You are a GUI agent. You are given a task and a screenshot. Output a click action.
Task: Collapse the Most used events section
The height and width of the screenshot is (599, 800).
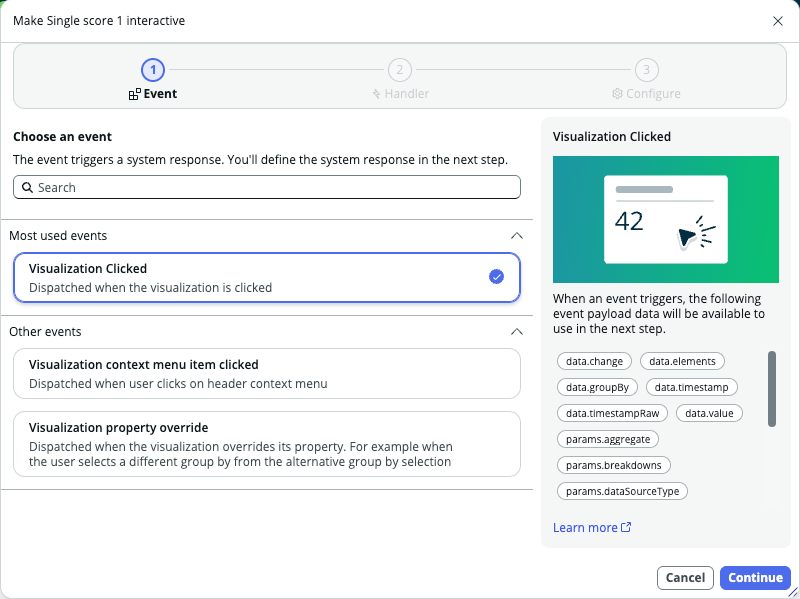click(x=516, y=236)
